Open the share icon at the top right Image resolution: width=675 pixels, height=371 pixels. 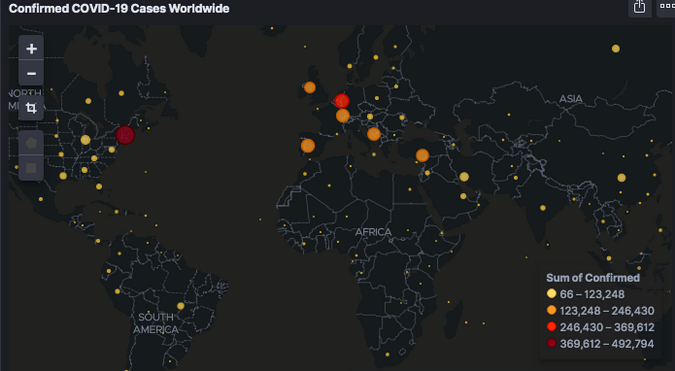(x=639, y=7)
